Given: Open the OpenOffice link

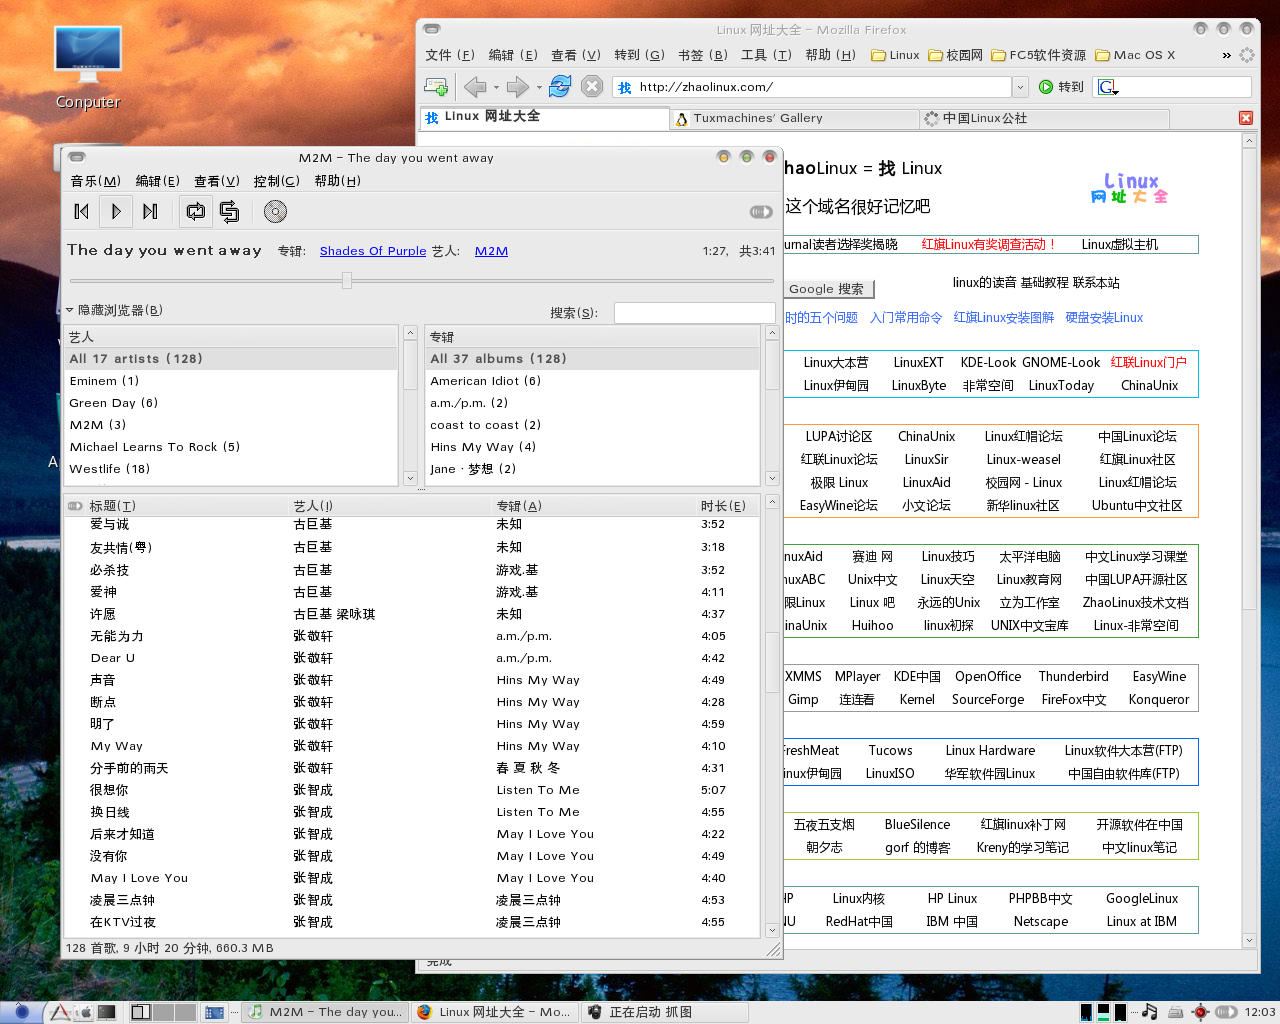Looking at the screenshot, I should (988, 676).
